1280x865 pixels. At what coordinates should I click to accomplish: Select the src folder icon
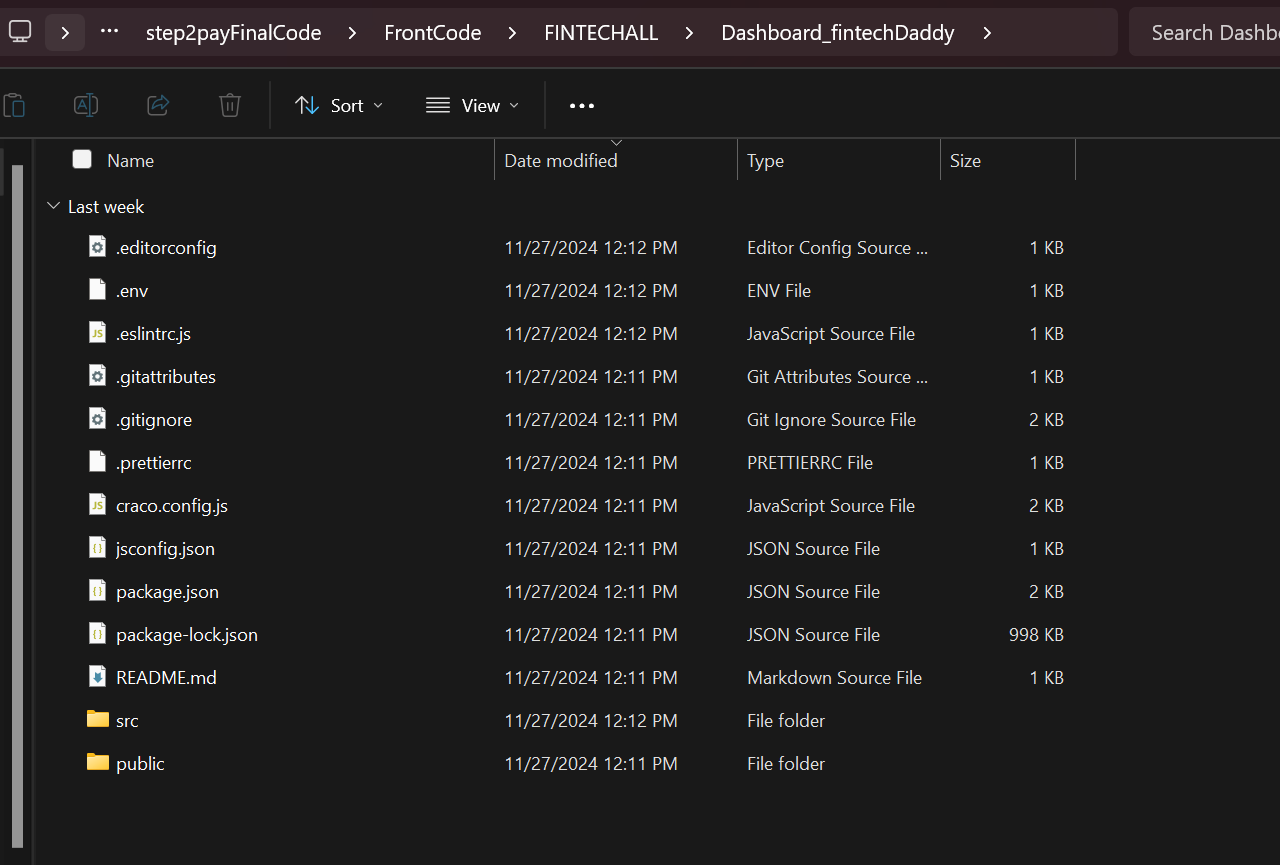click(x=97, y=720)
